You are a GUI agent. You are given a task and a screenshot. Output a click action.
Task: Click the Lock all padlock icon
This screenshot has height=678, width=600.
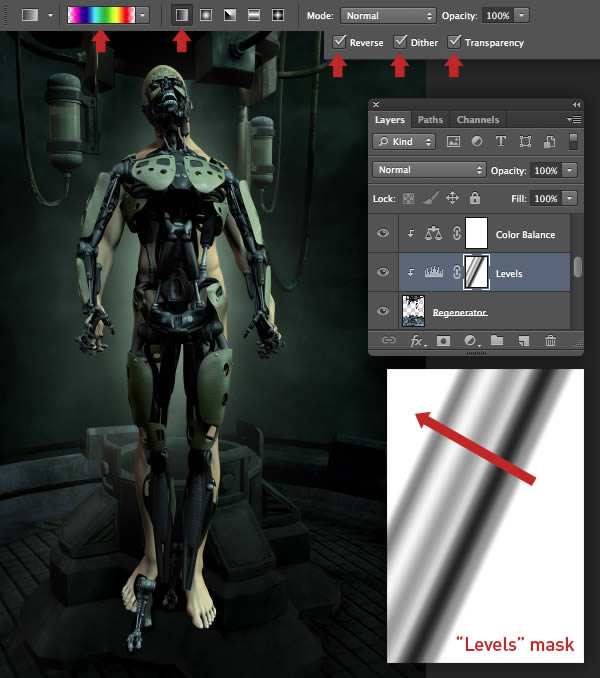tap(475, 198)
